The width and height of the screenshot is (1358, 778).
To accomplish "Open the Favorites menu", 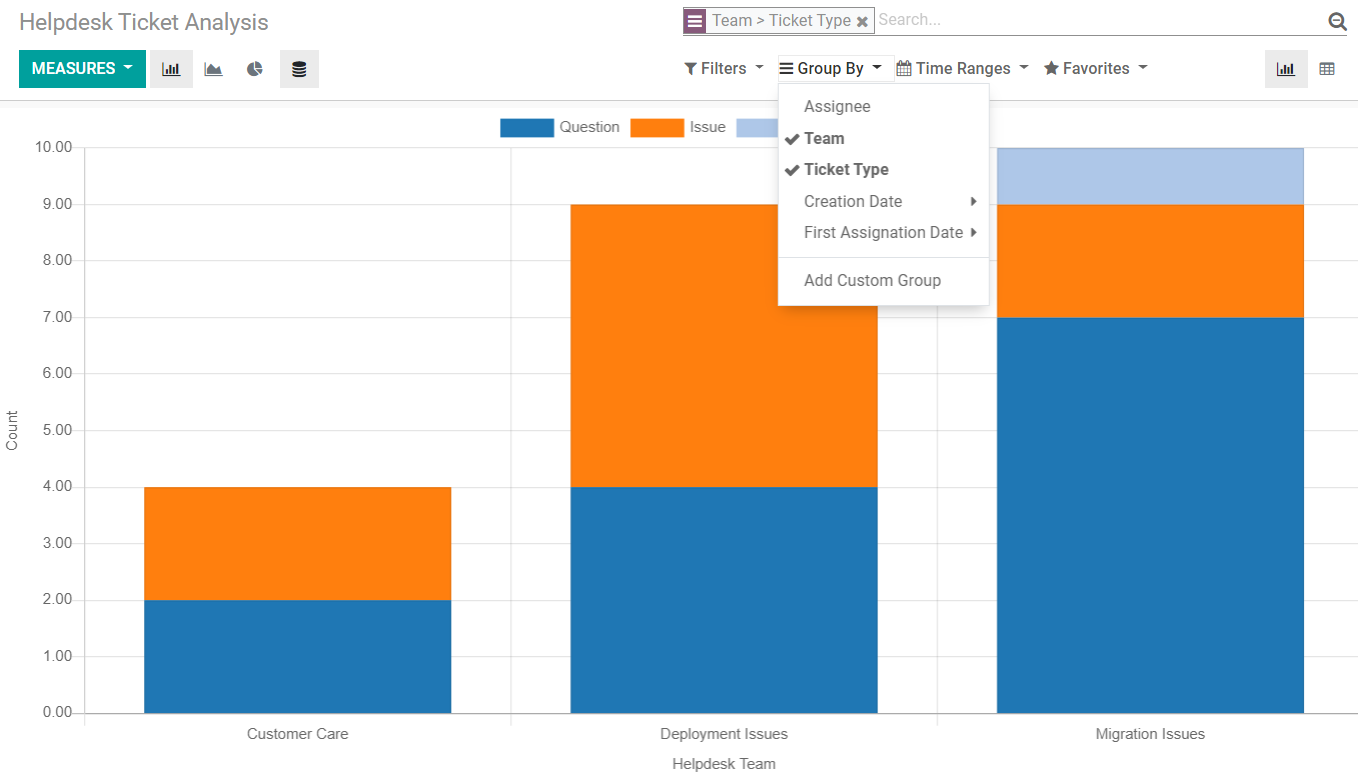I will point(1095,68).
